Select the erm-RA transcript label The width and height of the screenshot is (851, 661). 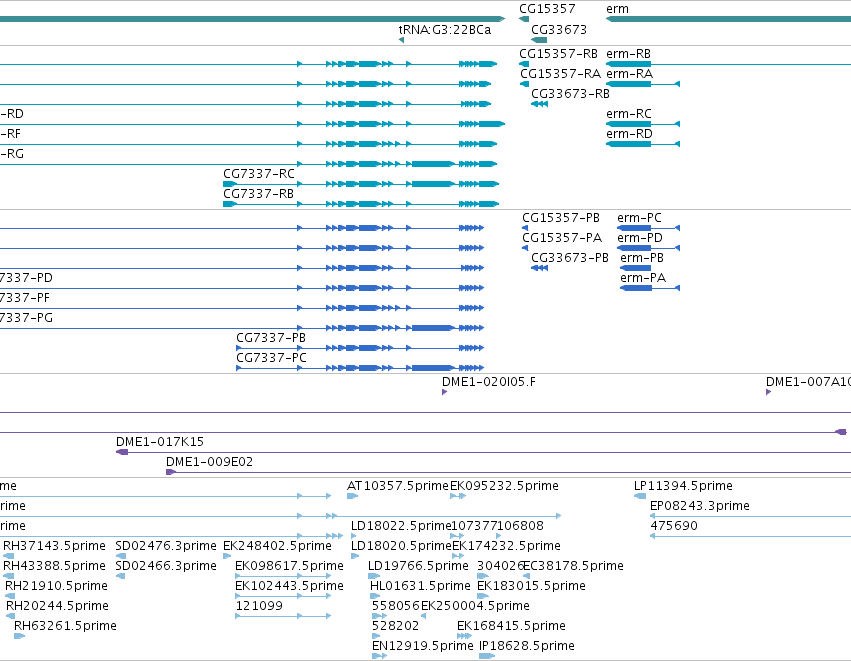pyautogui.click(x=630, y=74)
